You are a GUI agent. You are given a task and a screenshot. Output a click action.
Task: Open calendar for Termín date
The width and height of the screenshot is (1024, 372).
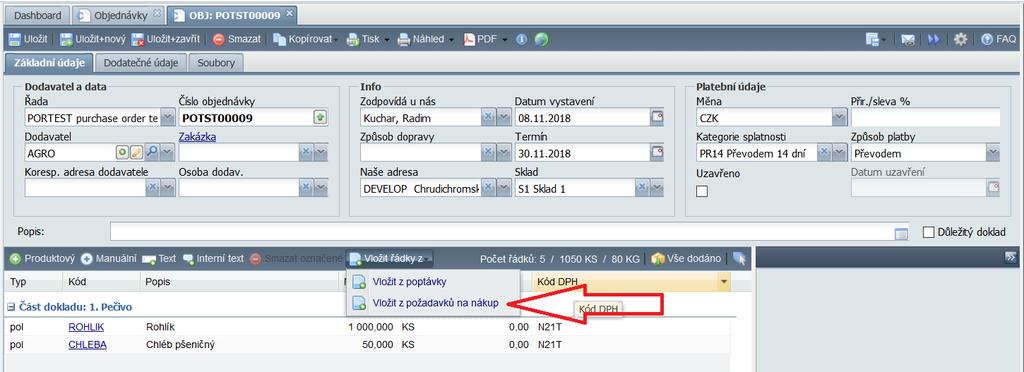pos(657,153)
